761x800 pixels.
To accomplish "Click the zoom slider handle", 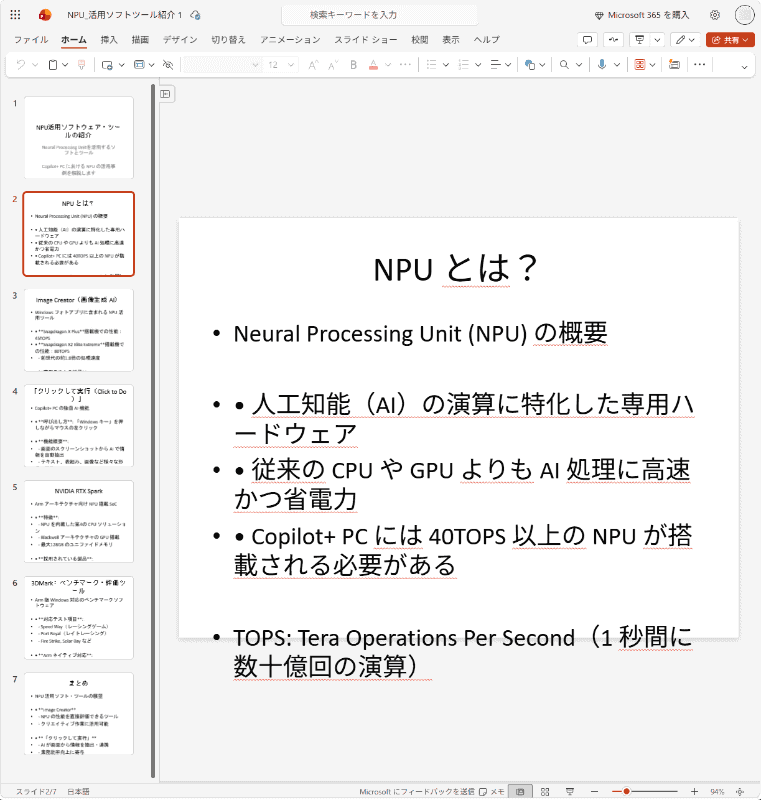I will pos(626,791).
